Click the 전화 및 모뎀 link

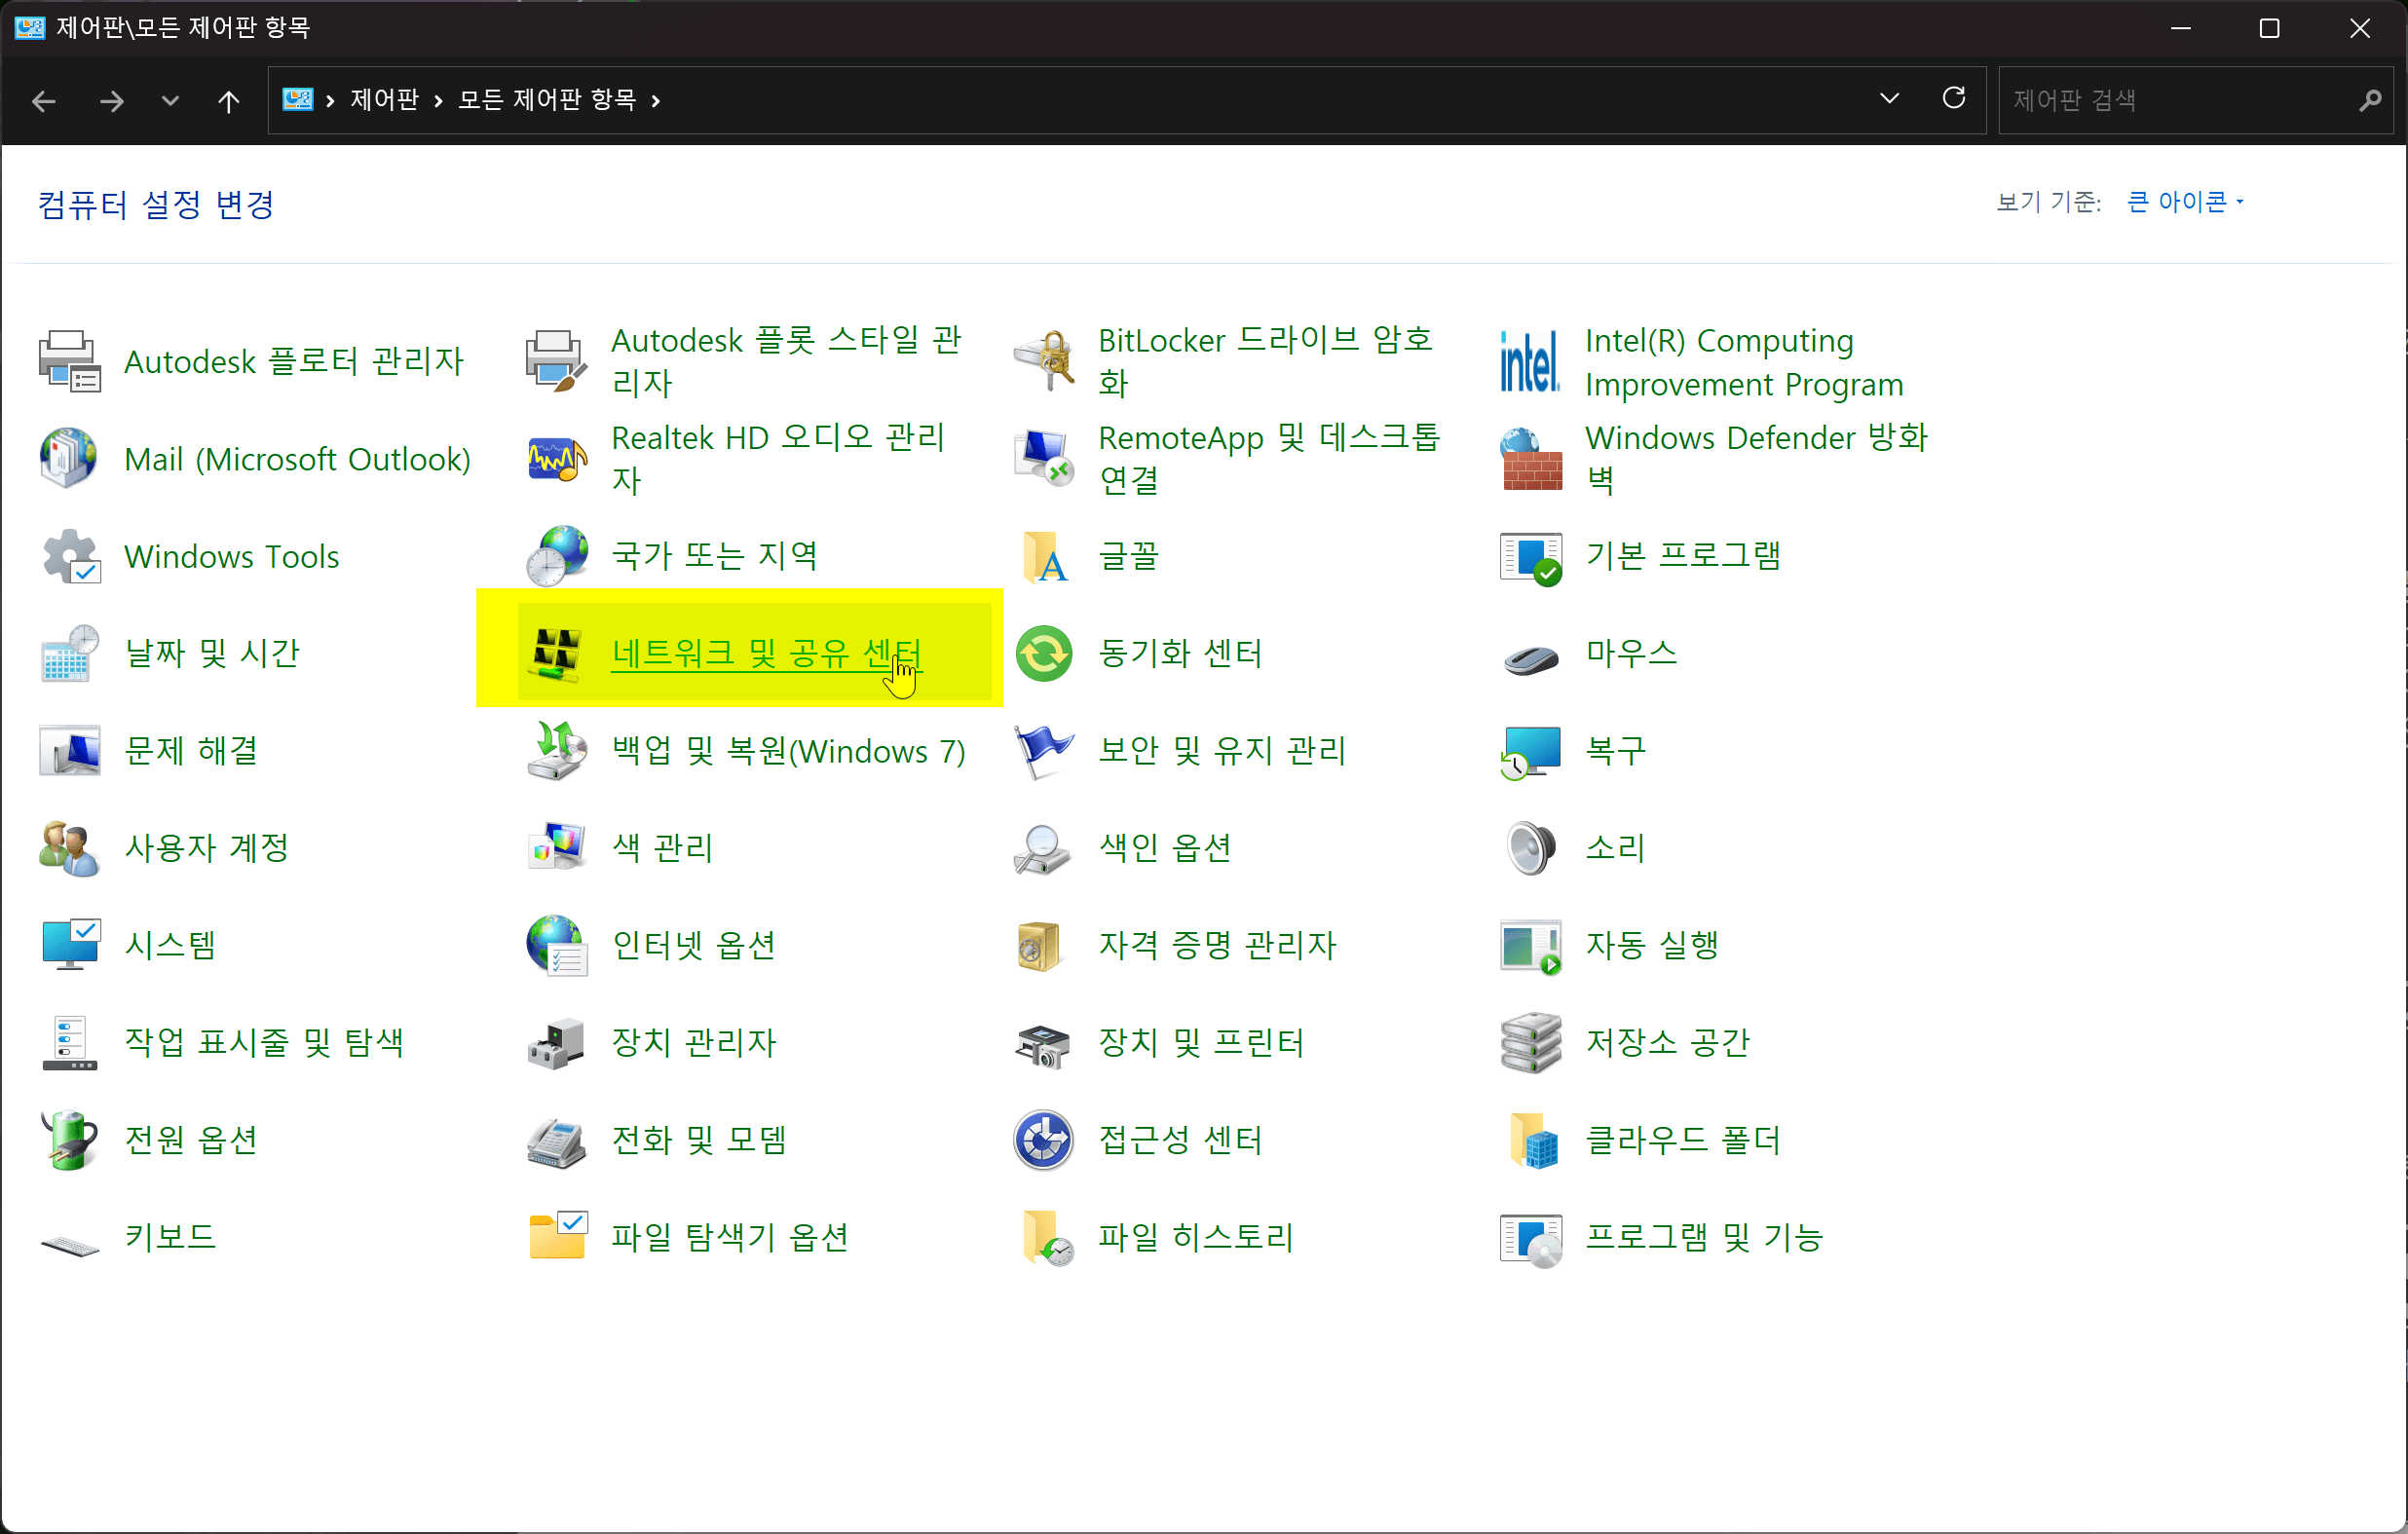click(699, 1140)
